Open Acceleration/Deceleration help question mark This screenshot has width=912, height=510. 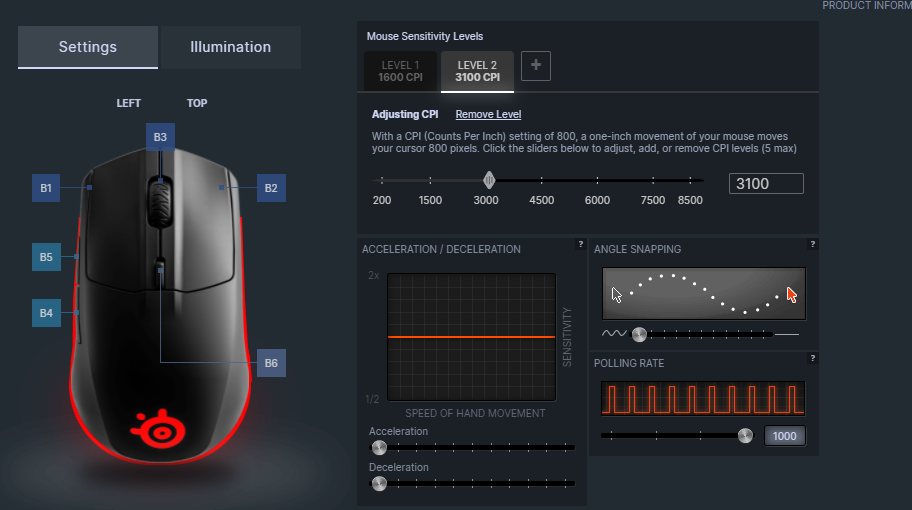pos(580,244)
